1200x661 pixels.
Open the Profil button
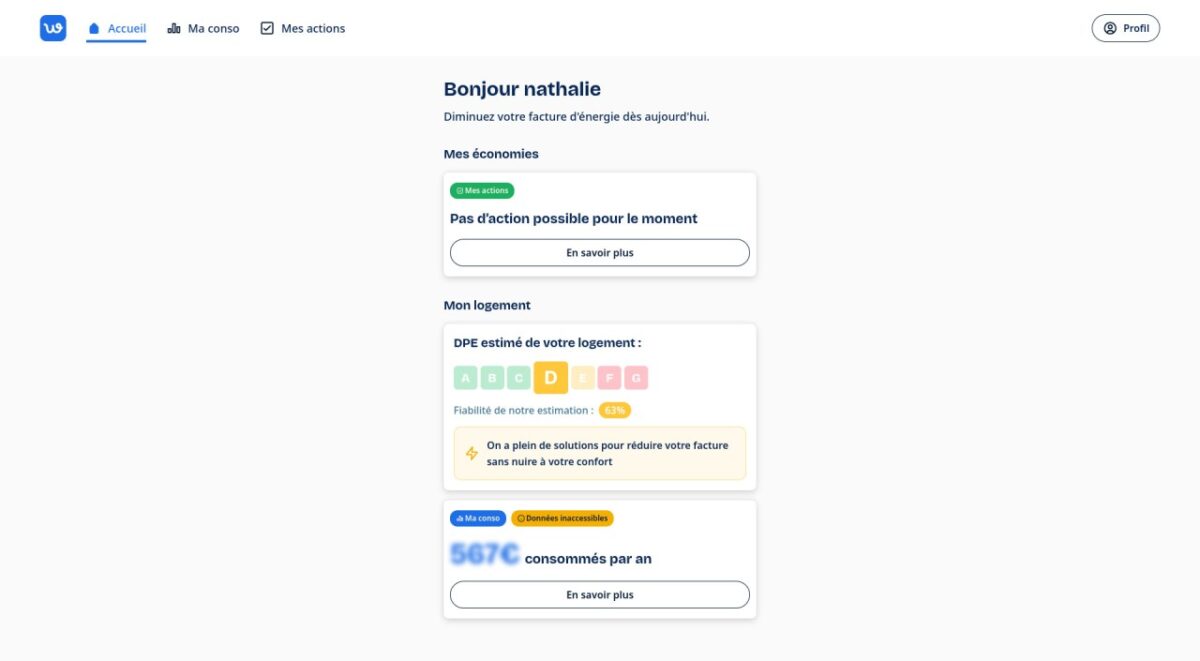1125,28
